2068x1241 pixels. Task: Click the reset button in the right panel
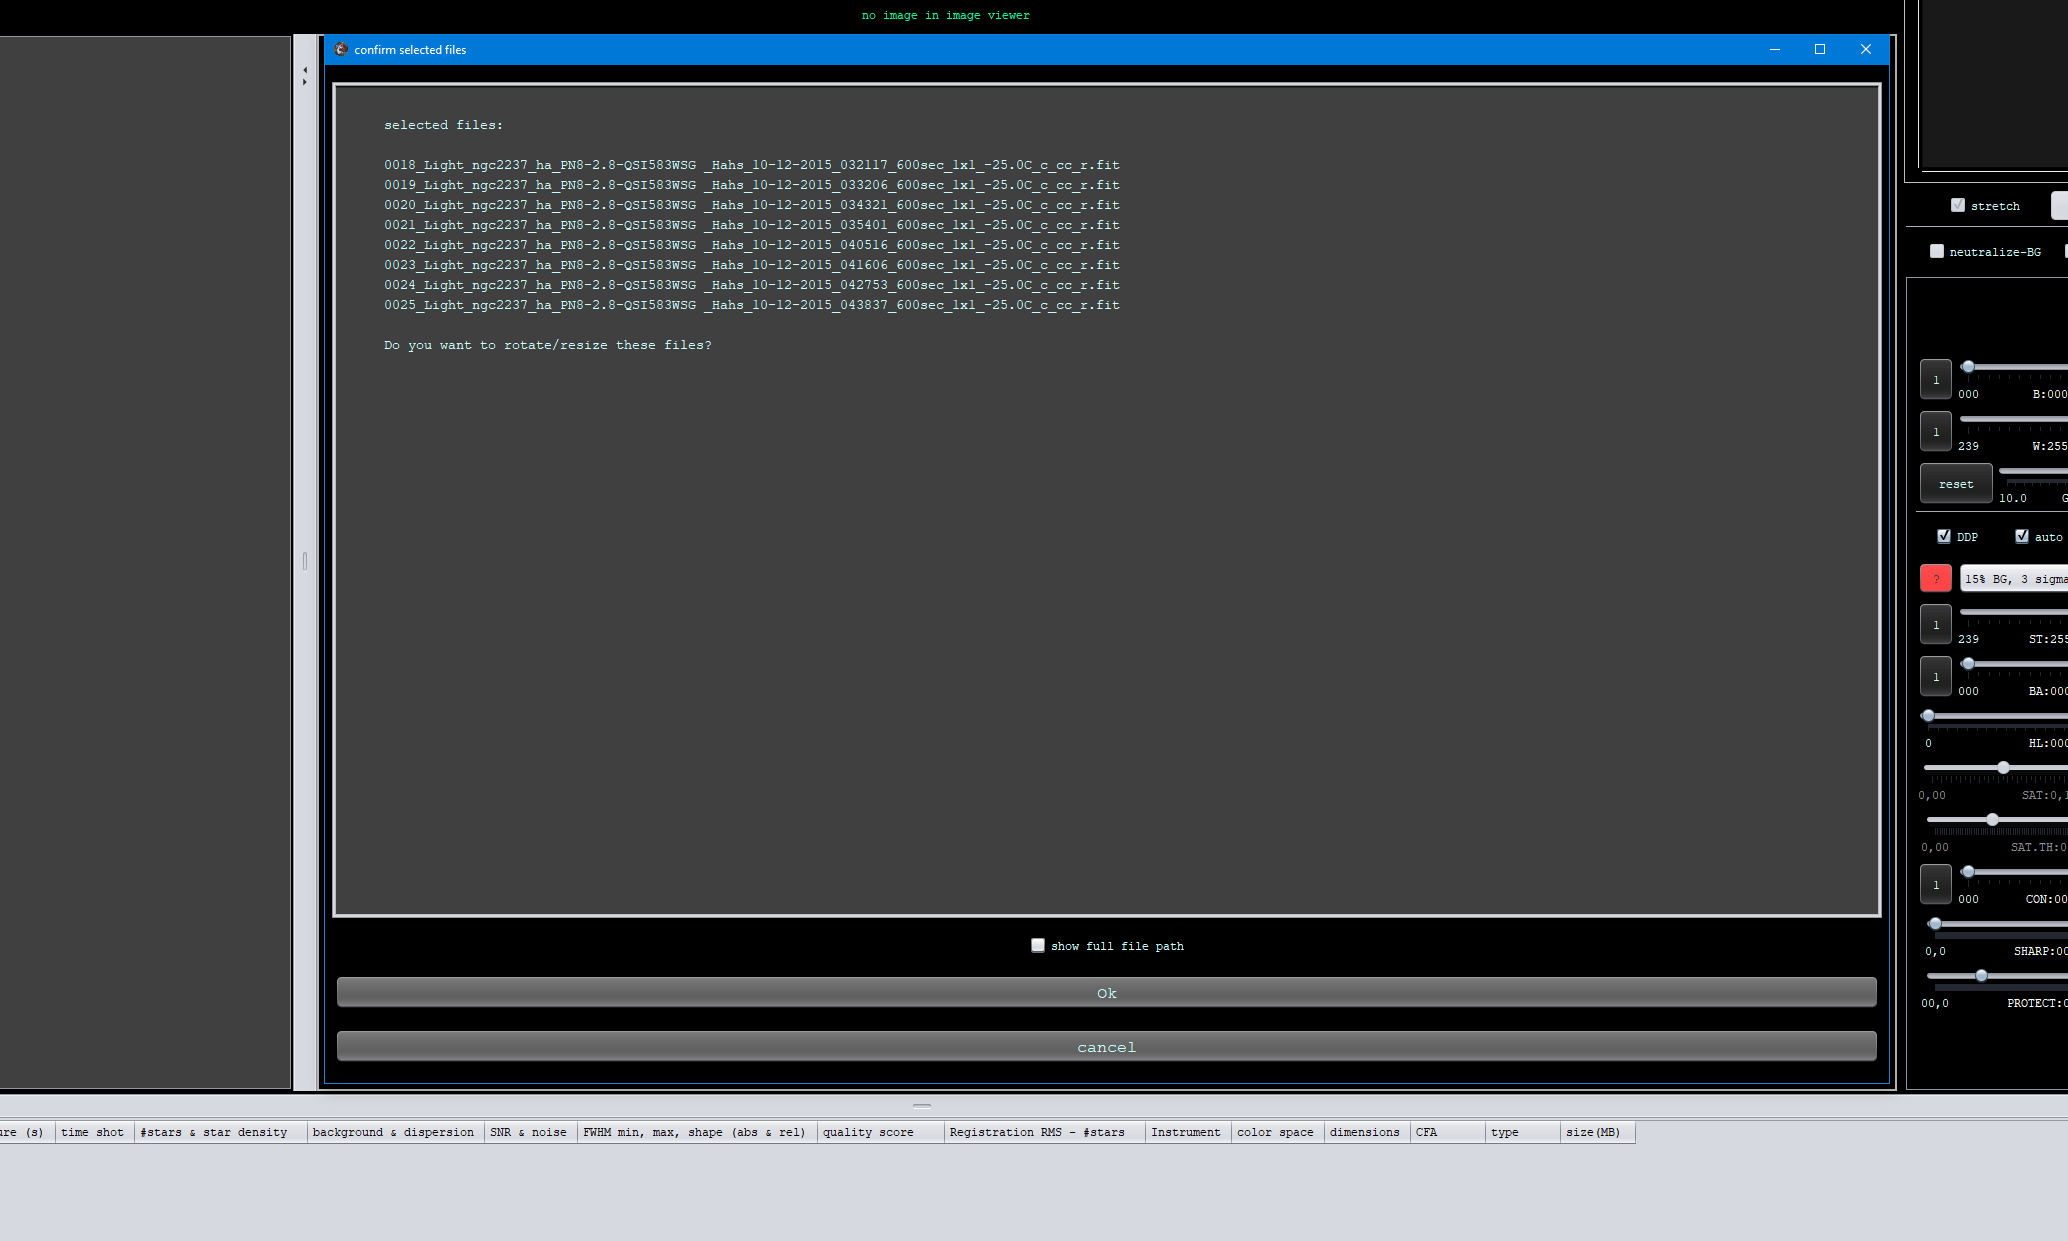(1955, 484)
